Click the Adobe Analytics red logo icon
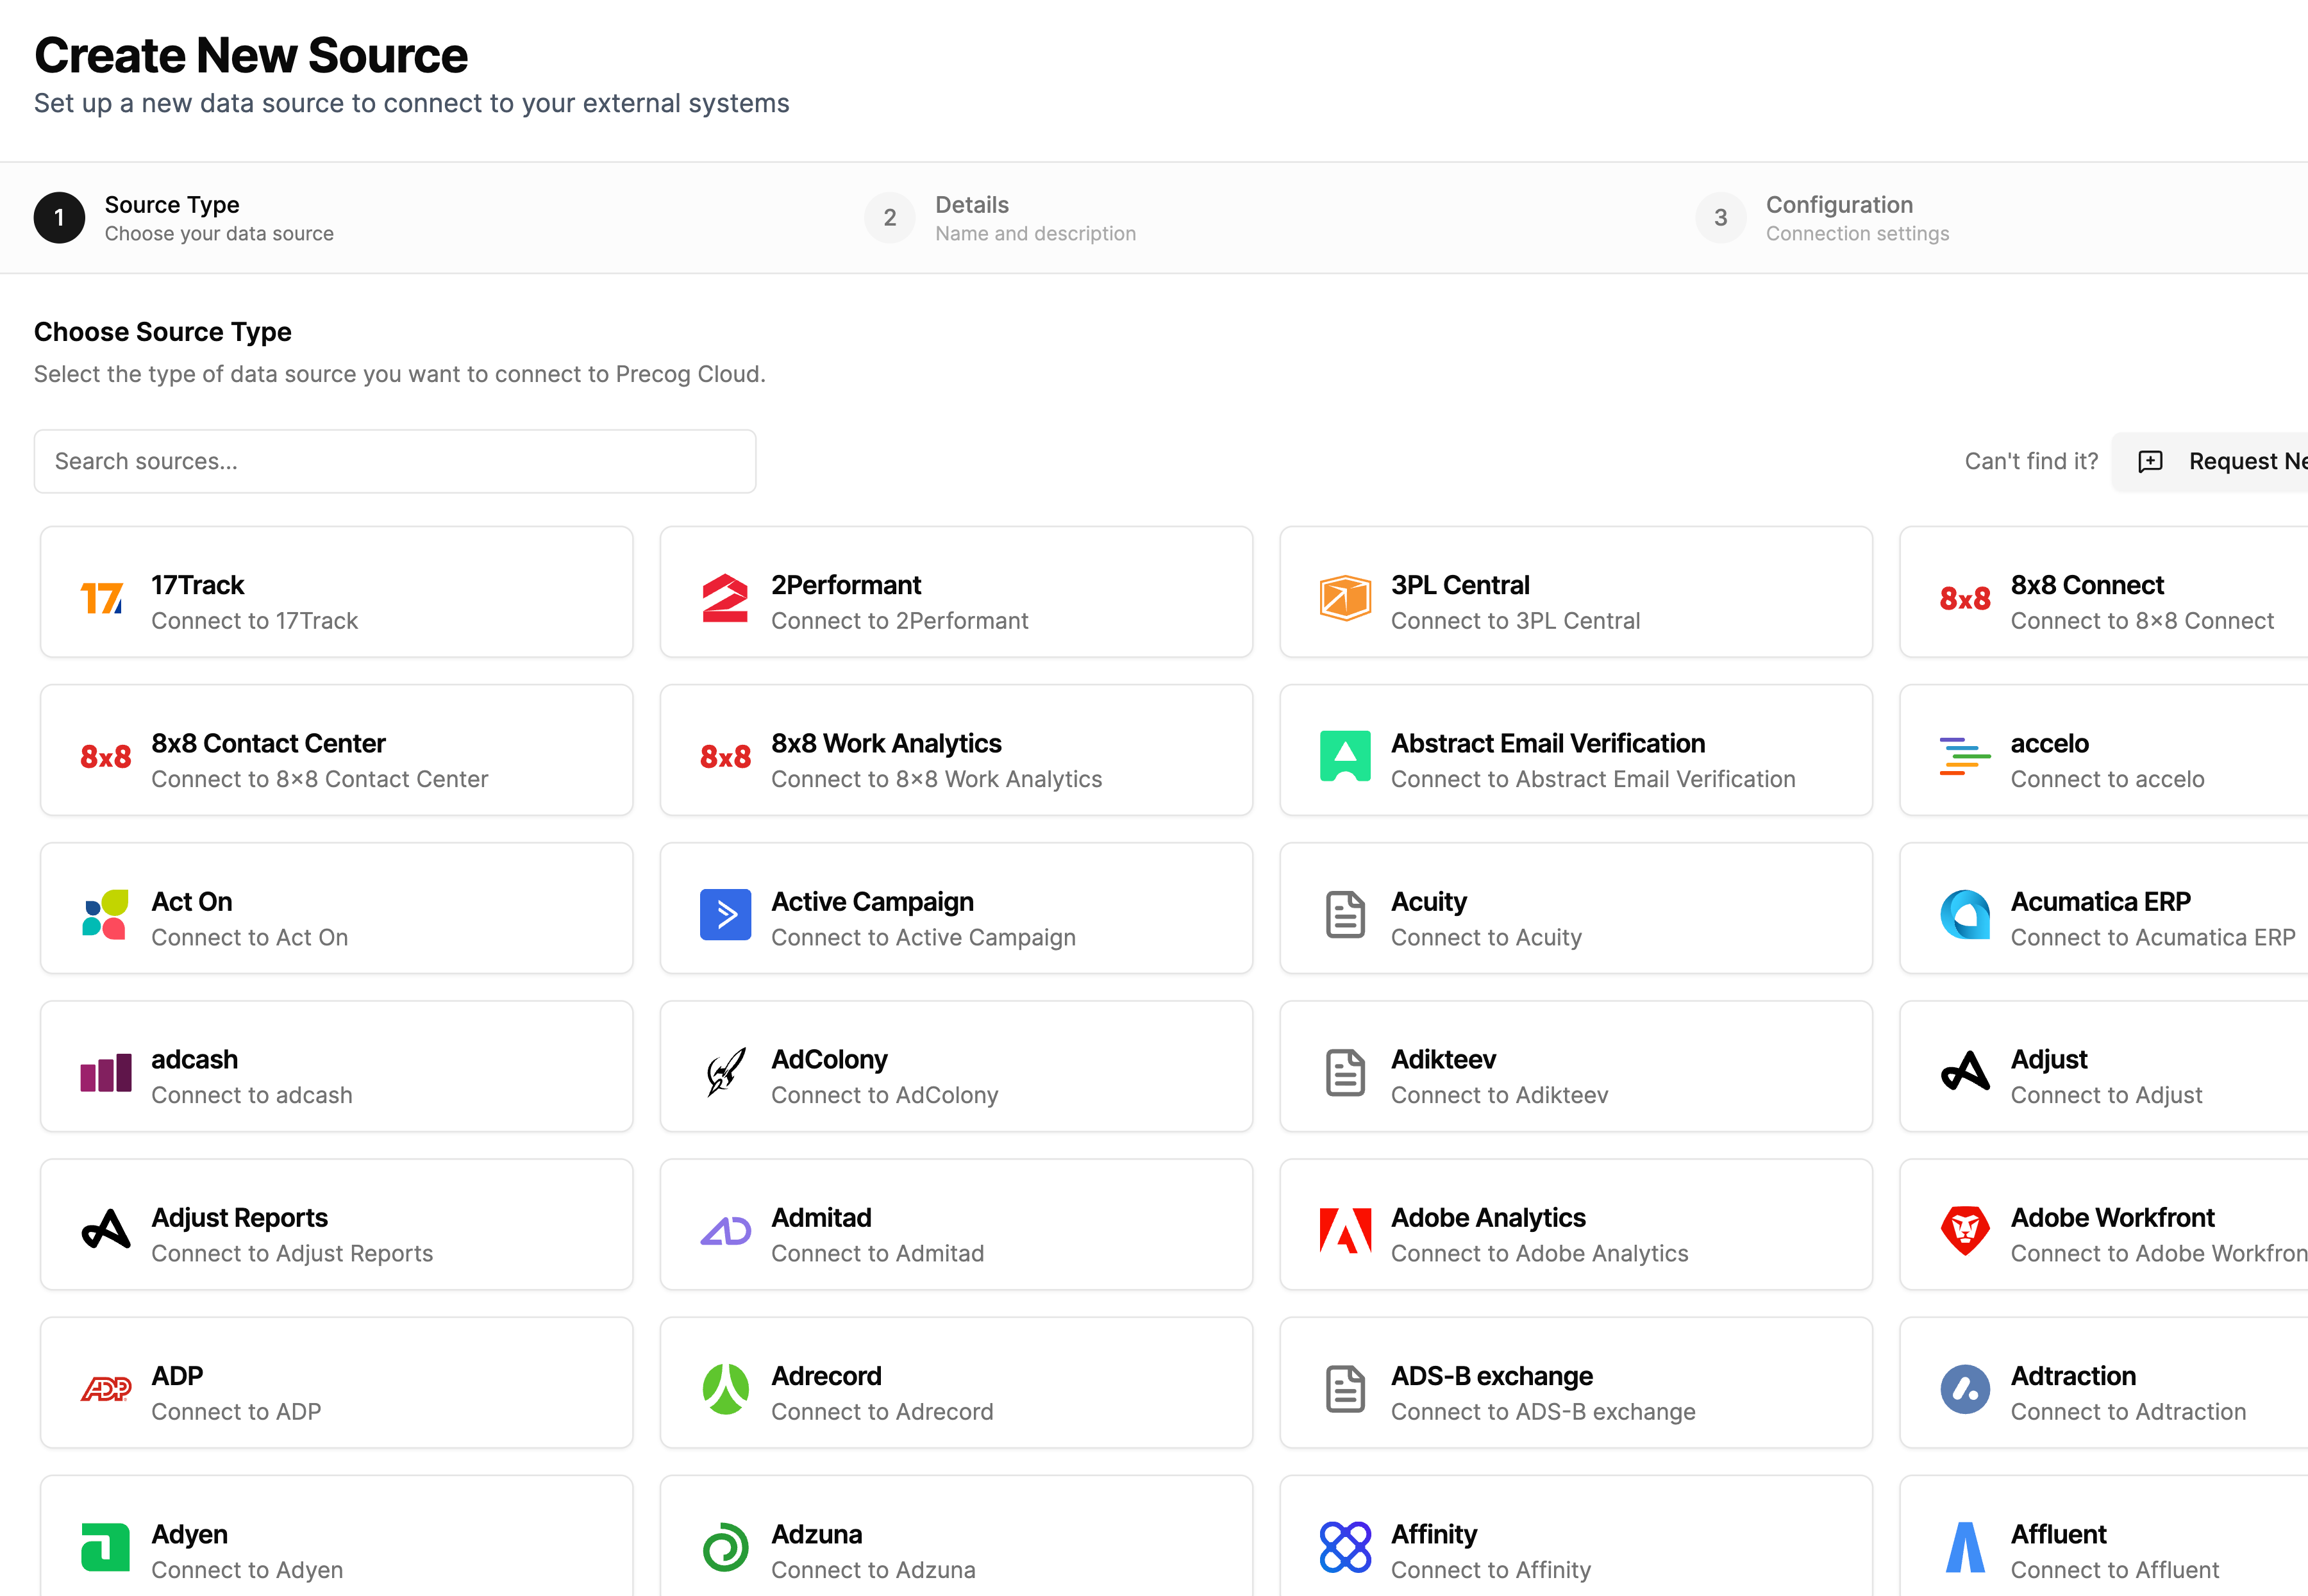The width and height of the screenshot is (2308, 1596). point(1345,1231)
